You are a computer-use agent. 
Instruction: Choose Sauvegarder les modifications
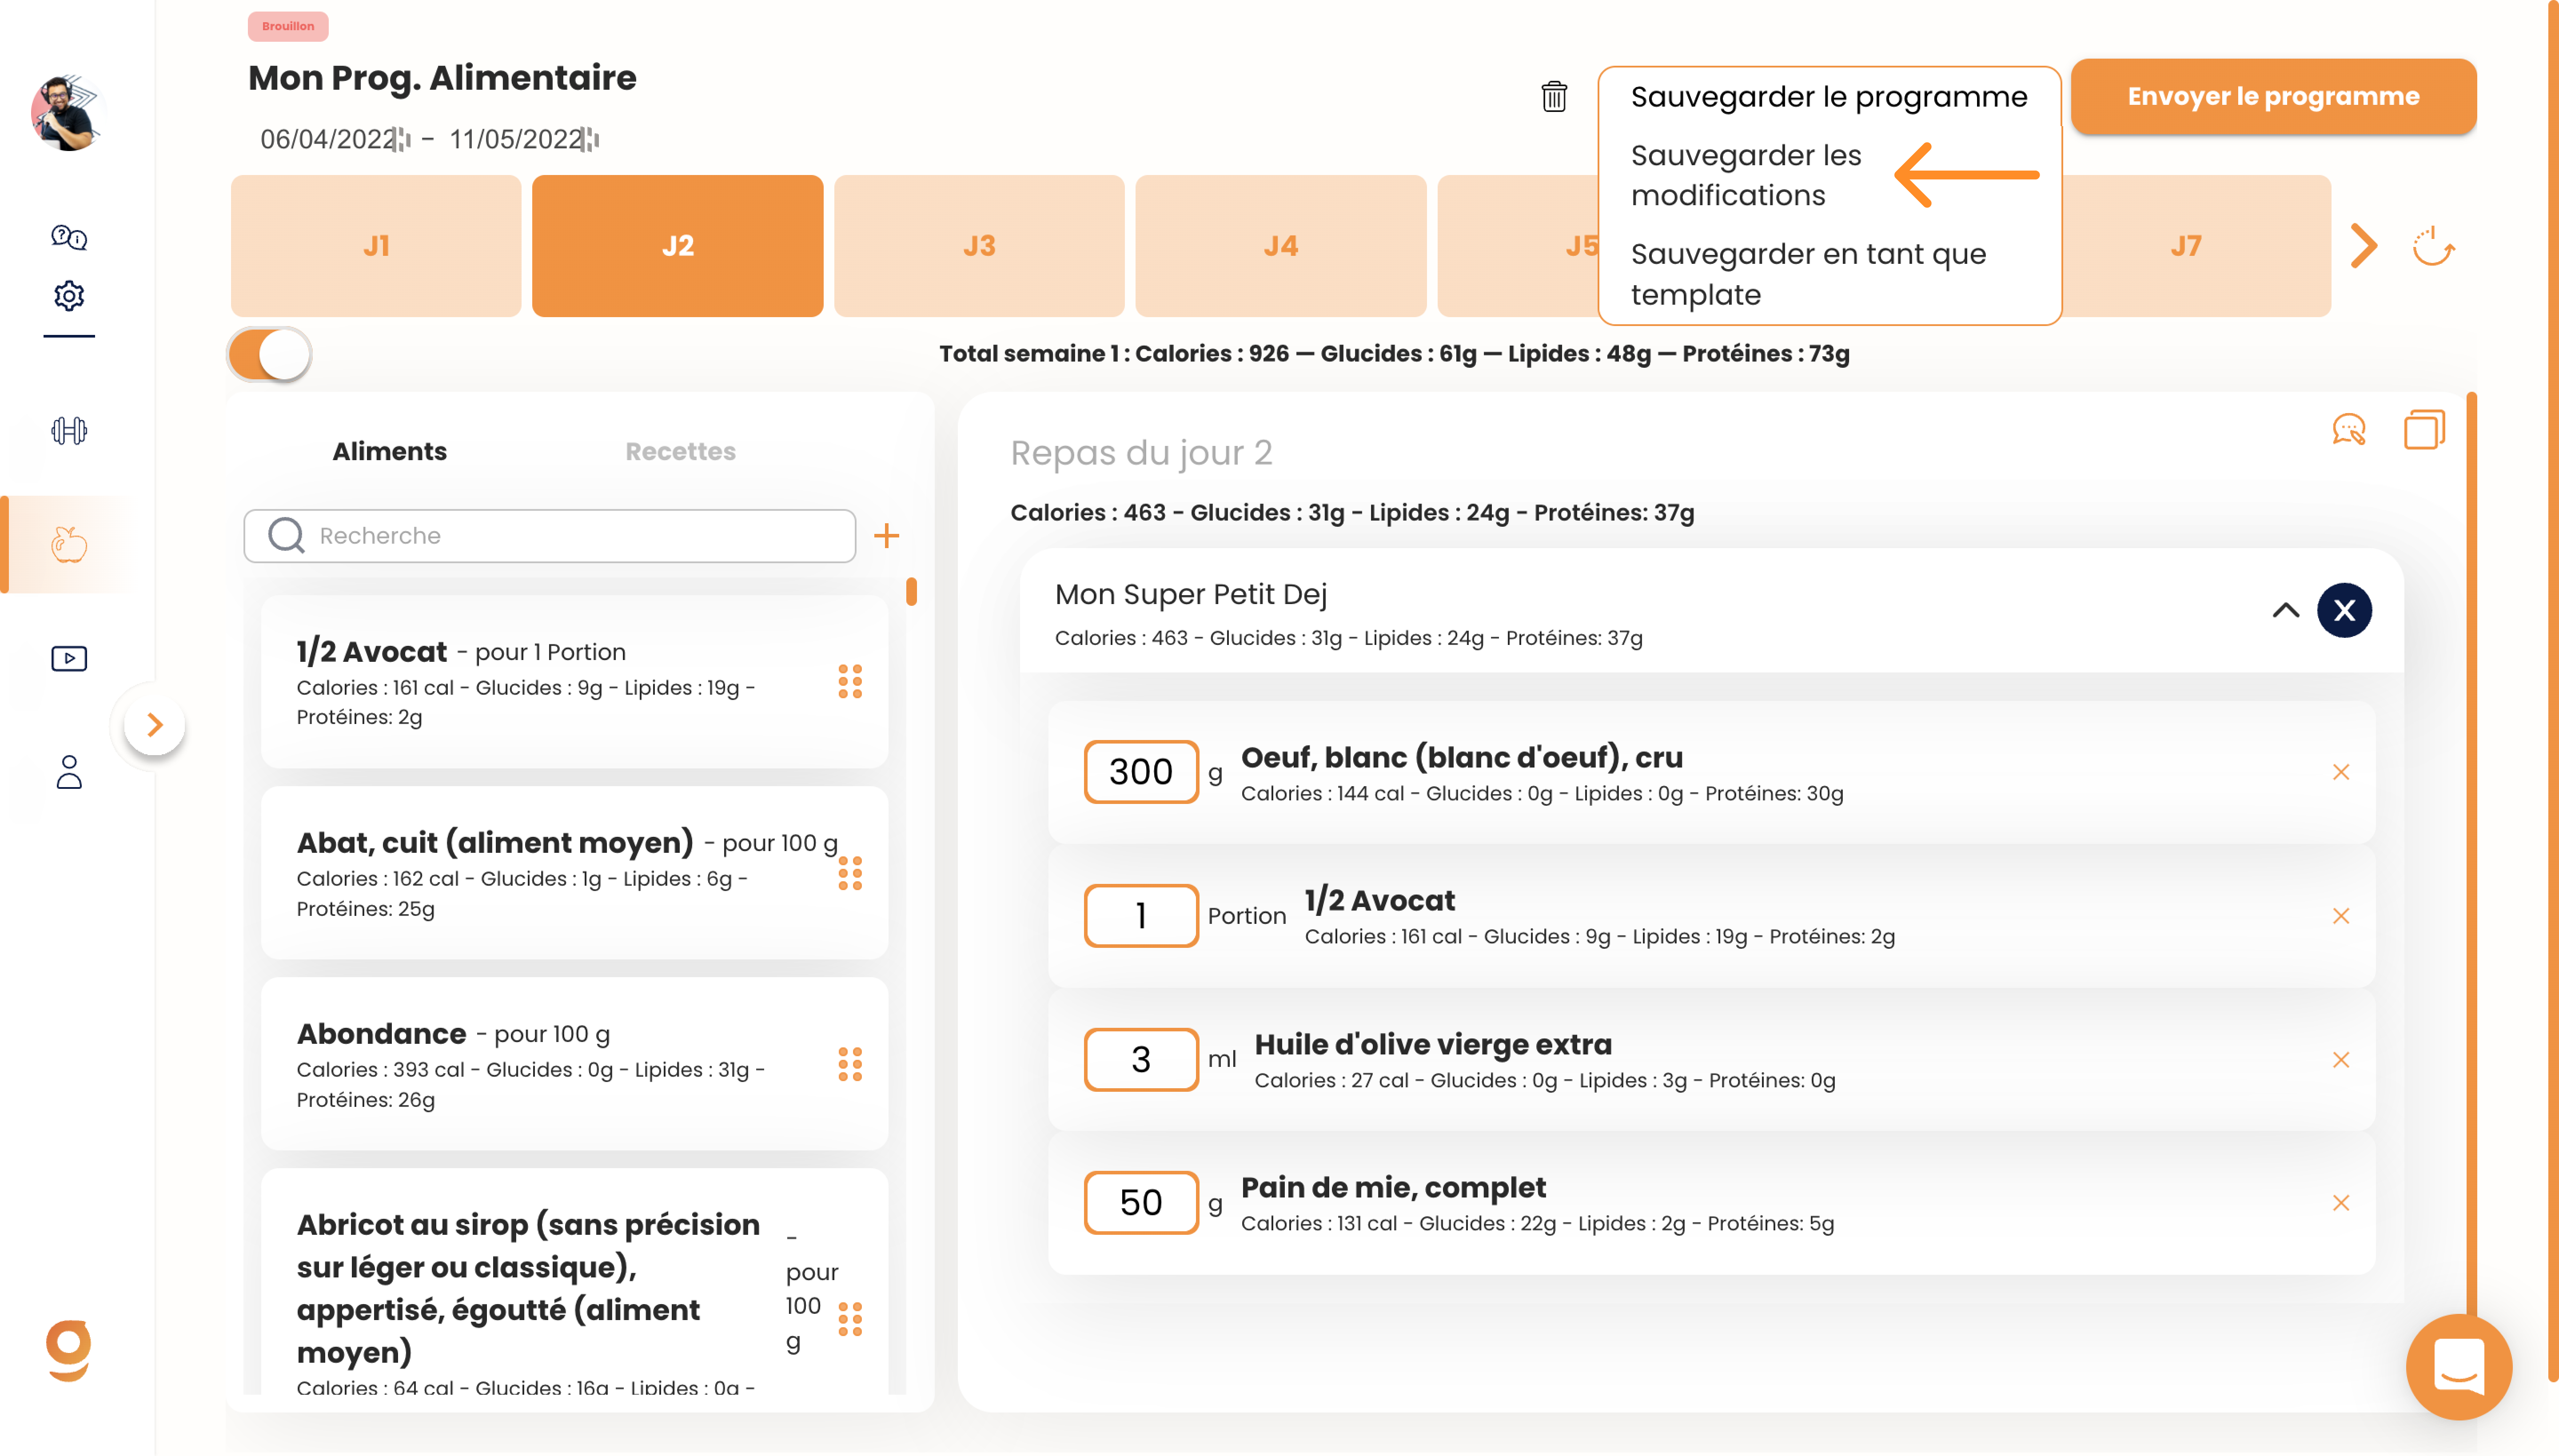coord(1746,175)
